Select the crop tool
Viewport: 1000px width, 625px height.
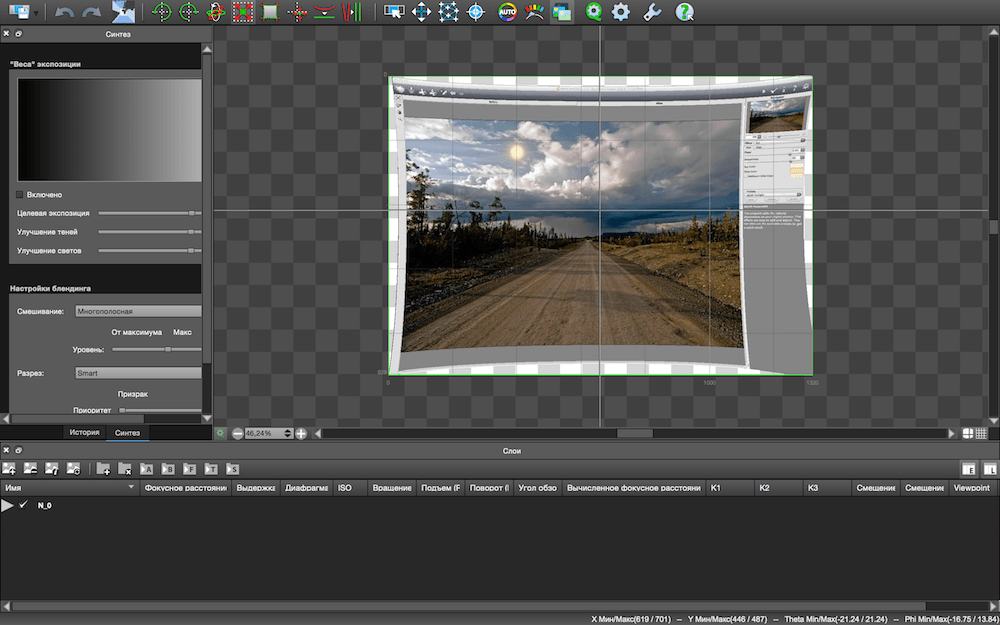(270, 11)
